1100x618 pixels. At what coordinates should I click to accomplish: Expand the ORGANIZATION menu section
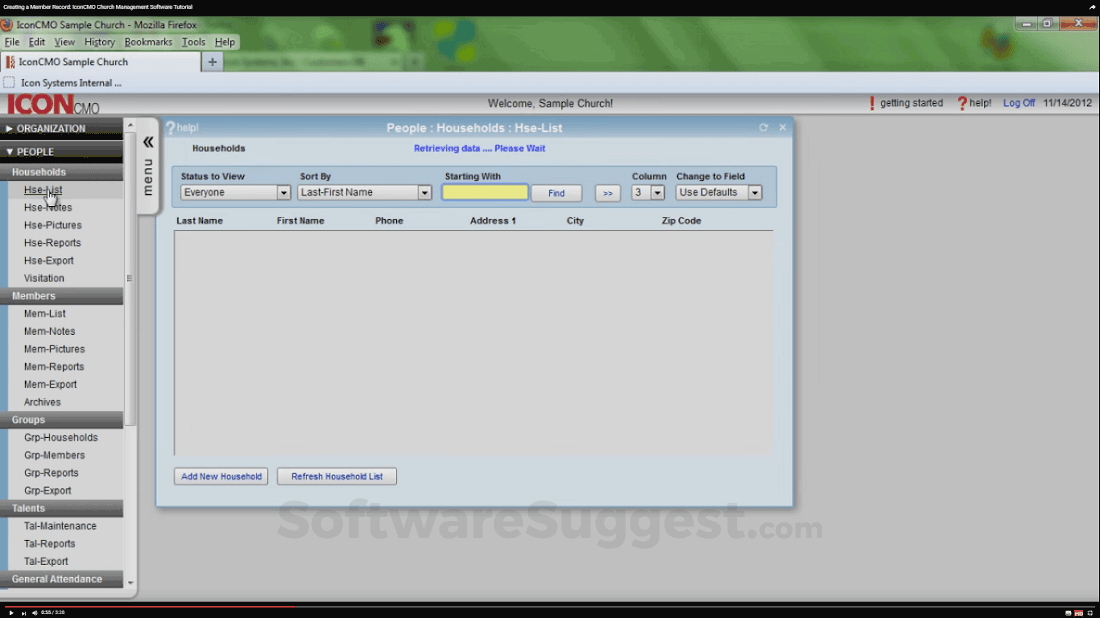pyautogui.click(x=62, y=128)
